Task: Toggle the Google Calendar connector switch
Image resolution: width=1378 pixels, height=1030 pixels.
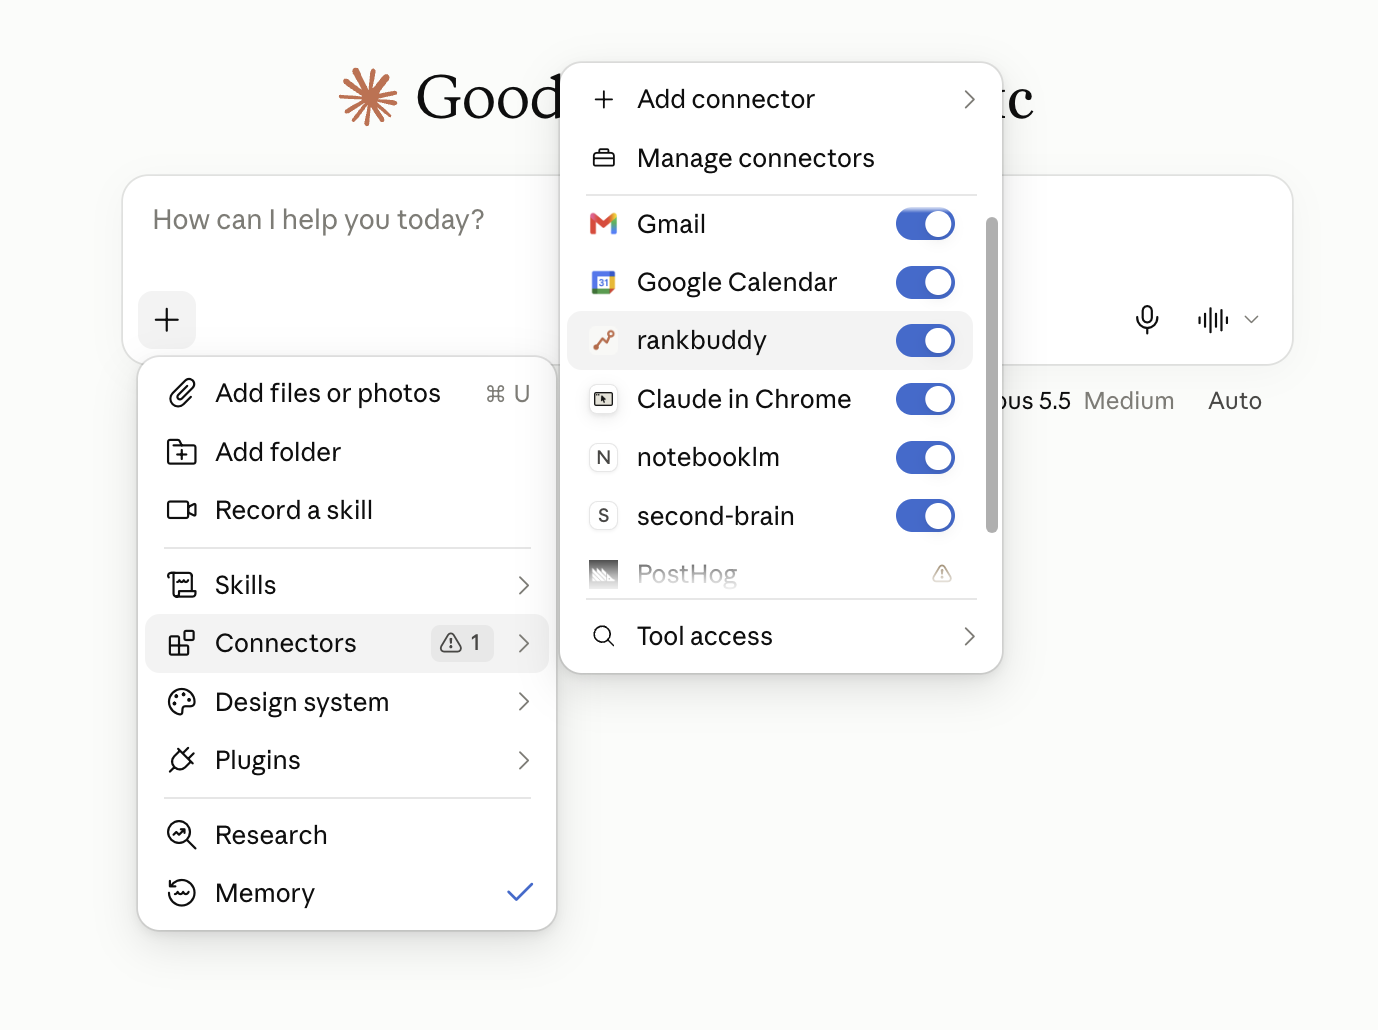Action: 925,282
